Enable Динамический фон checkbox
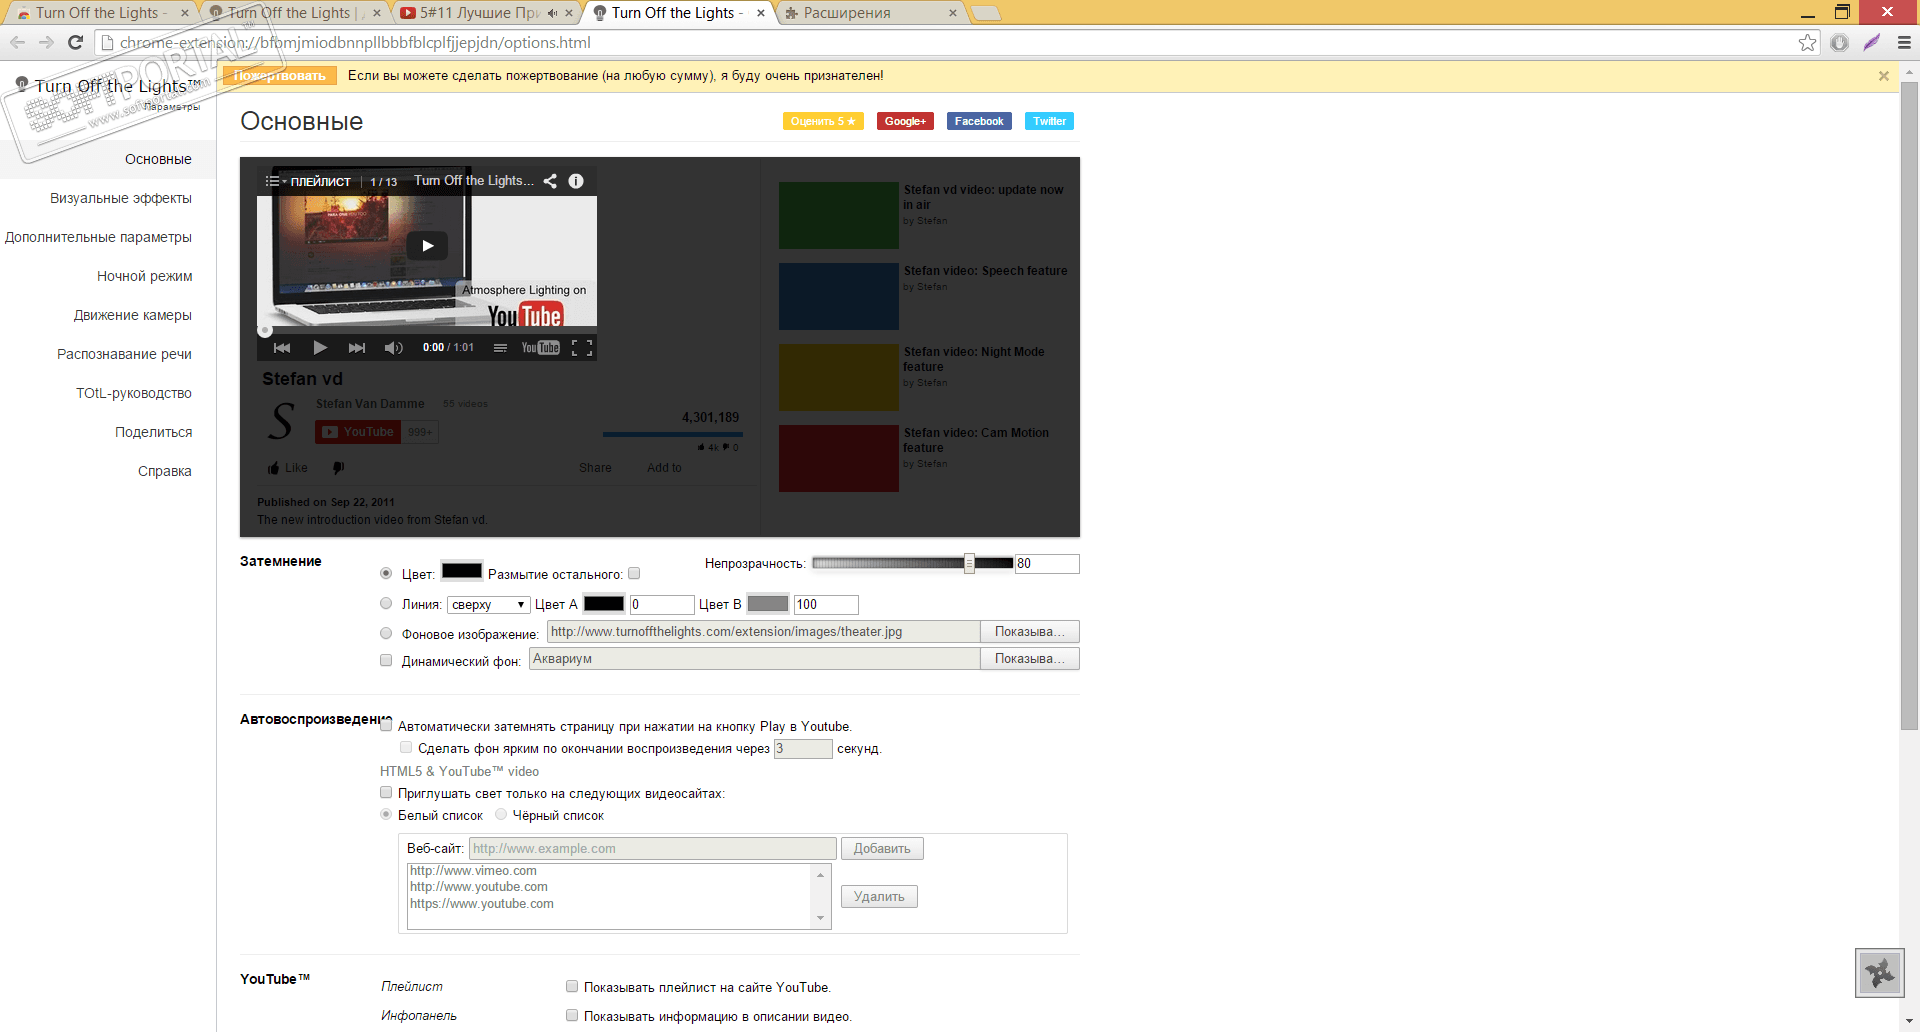 [x=386, y=660]
